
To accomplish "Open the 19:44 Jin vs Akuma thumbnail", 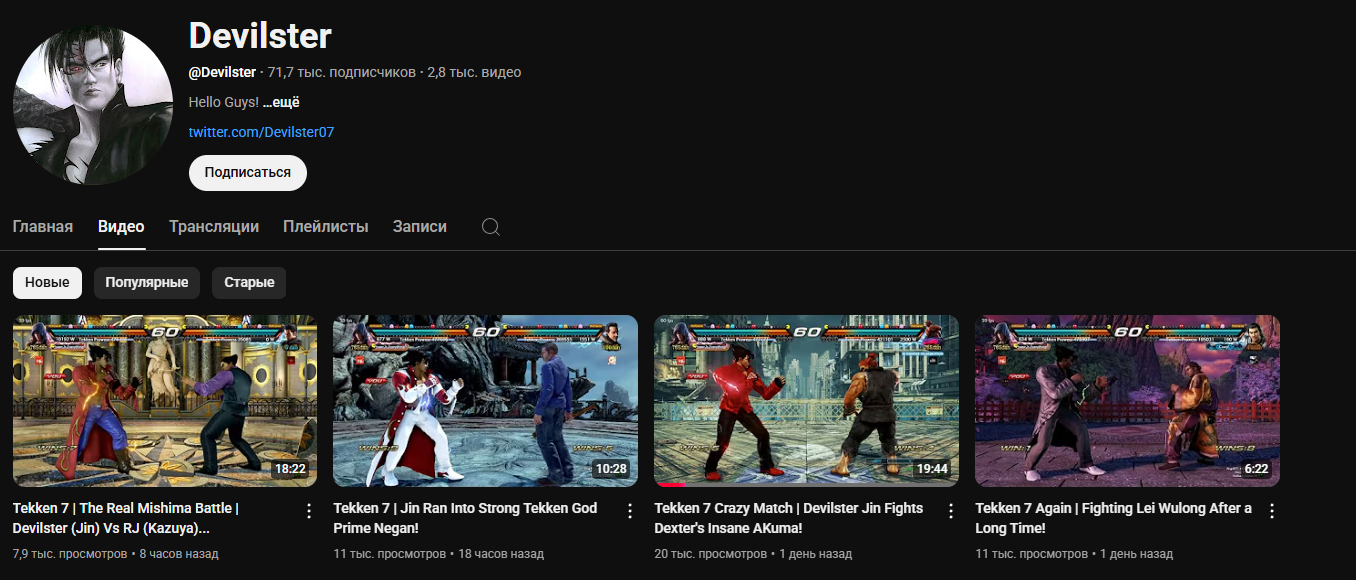I will click(x=806, y=401).
